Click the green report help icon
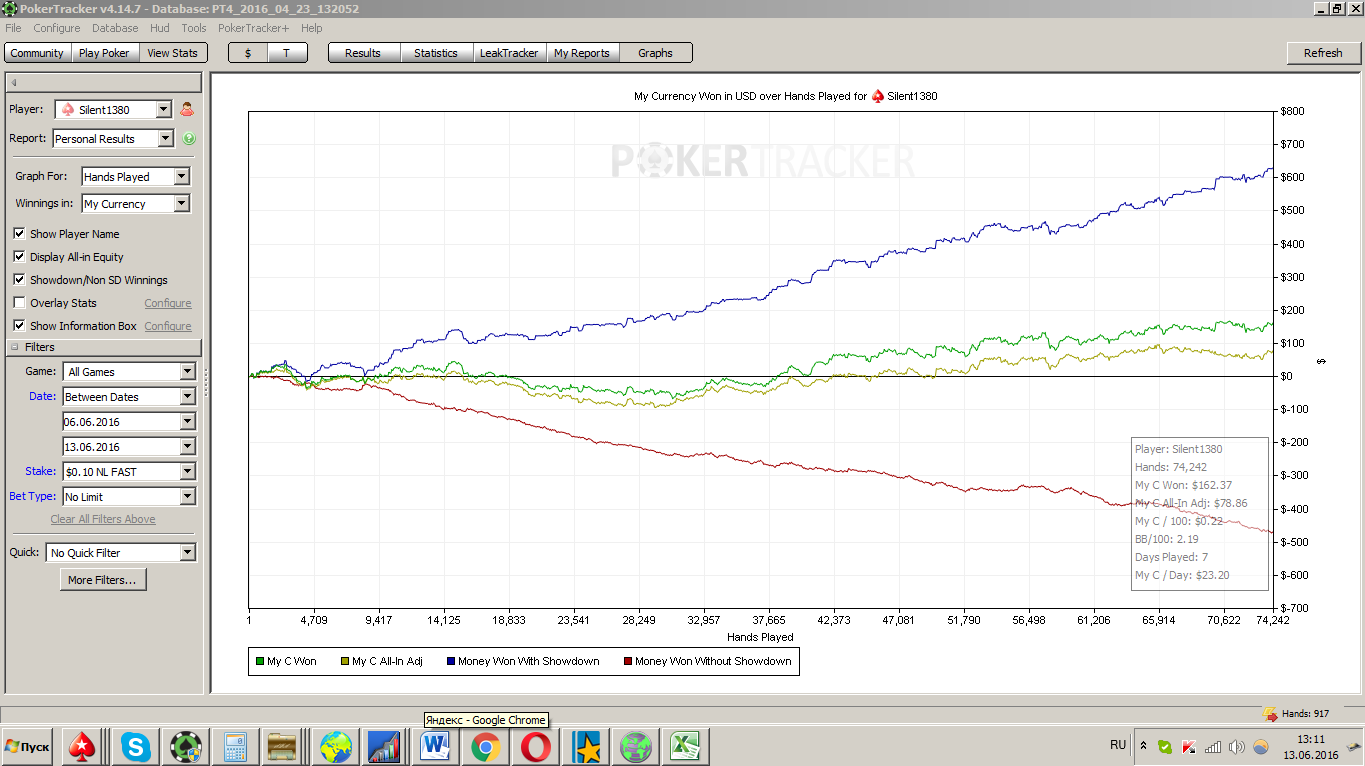This screenshot has width=1365, height=766. tap(189, 139)
